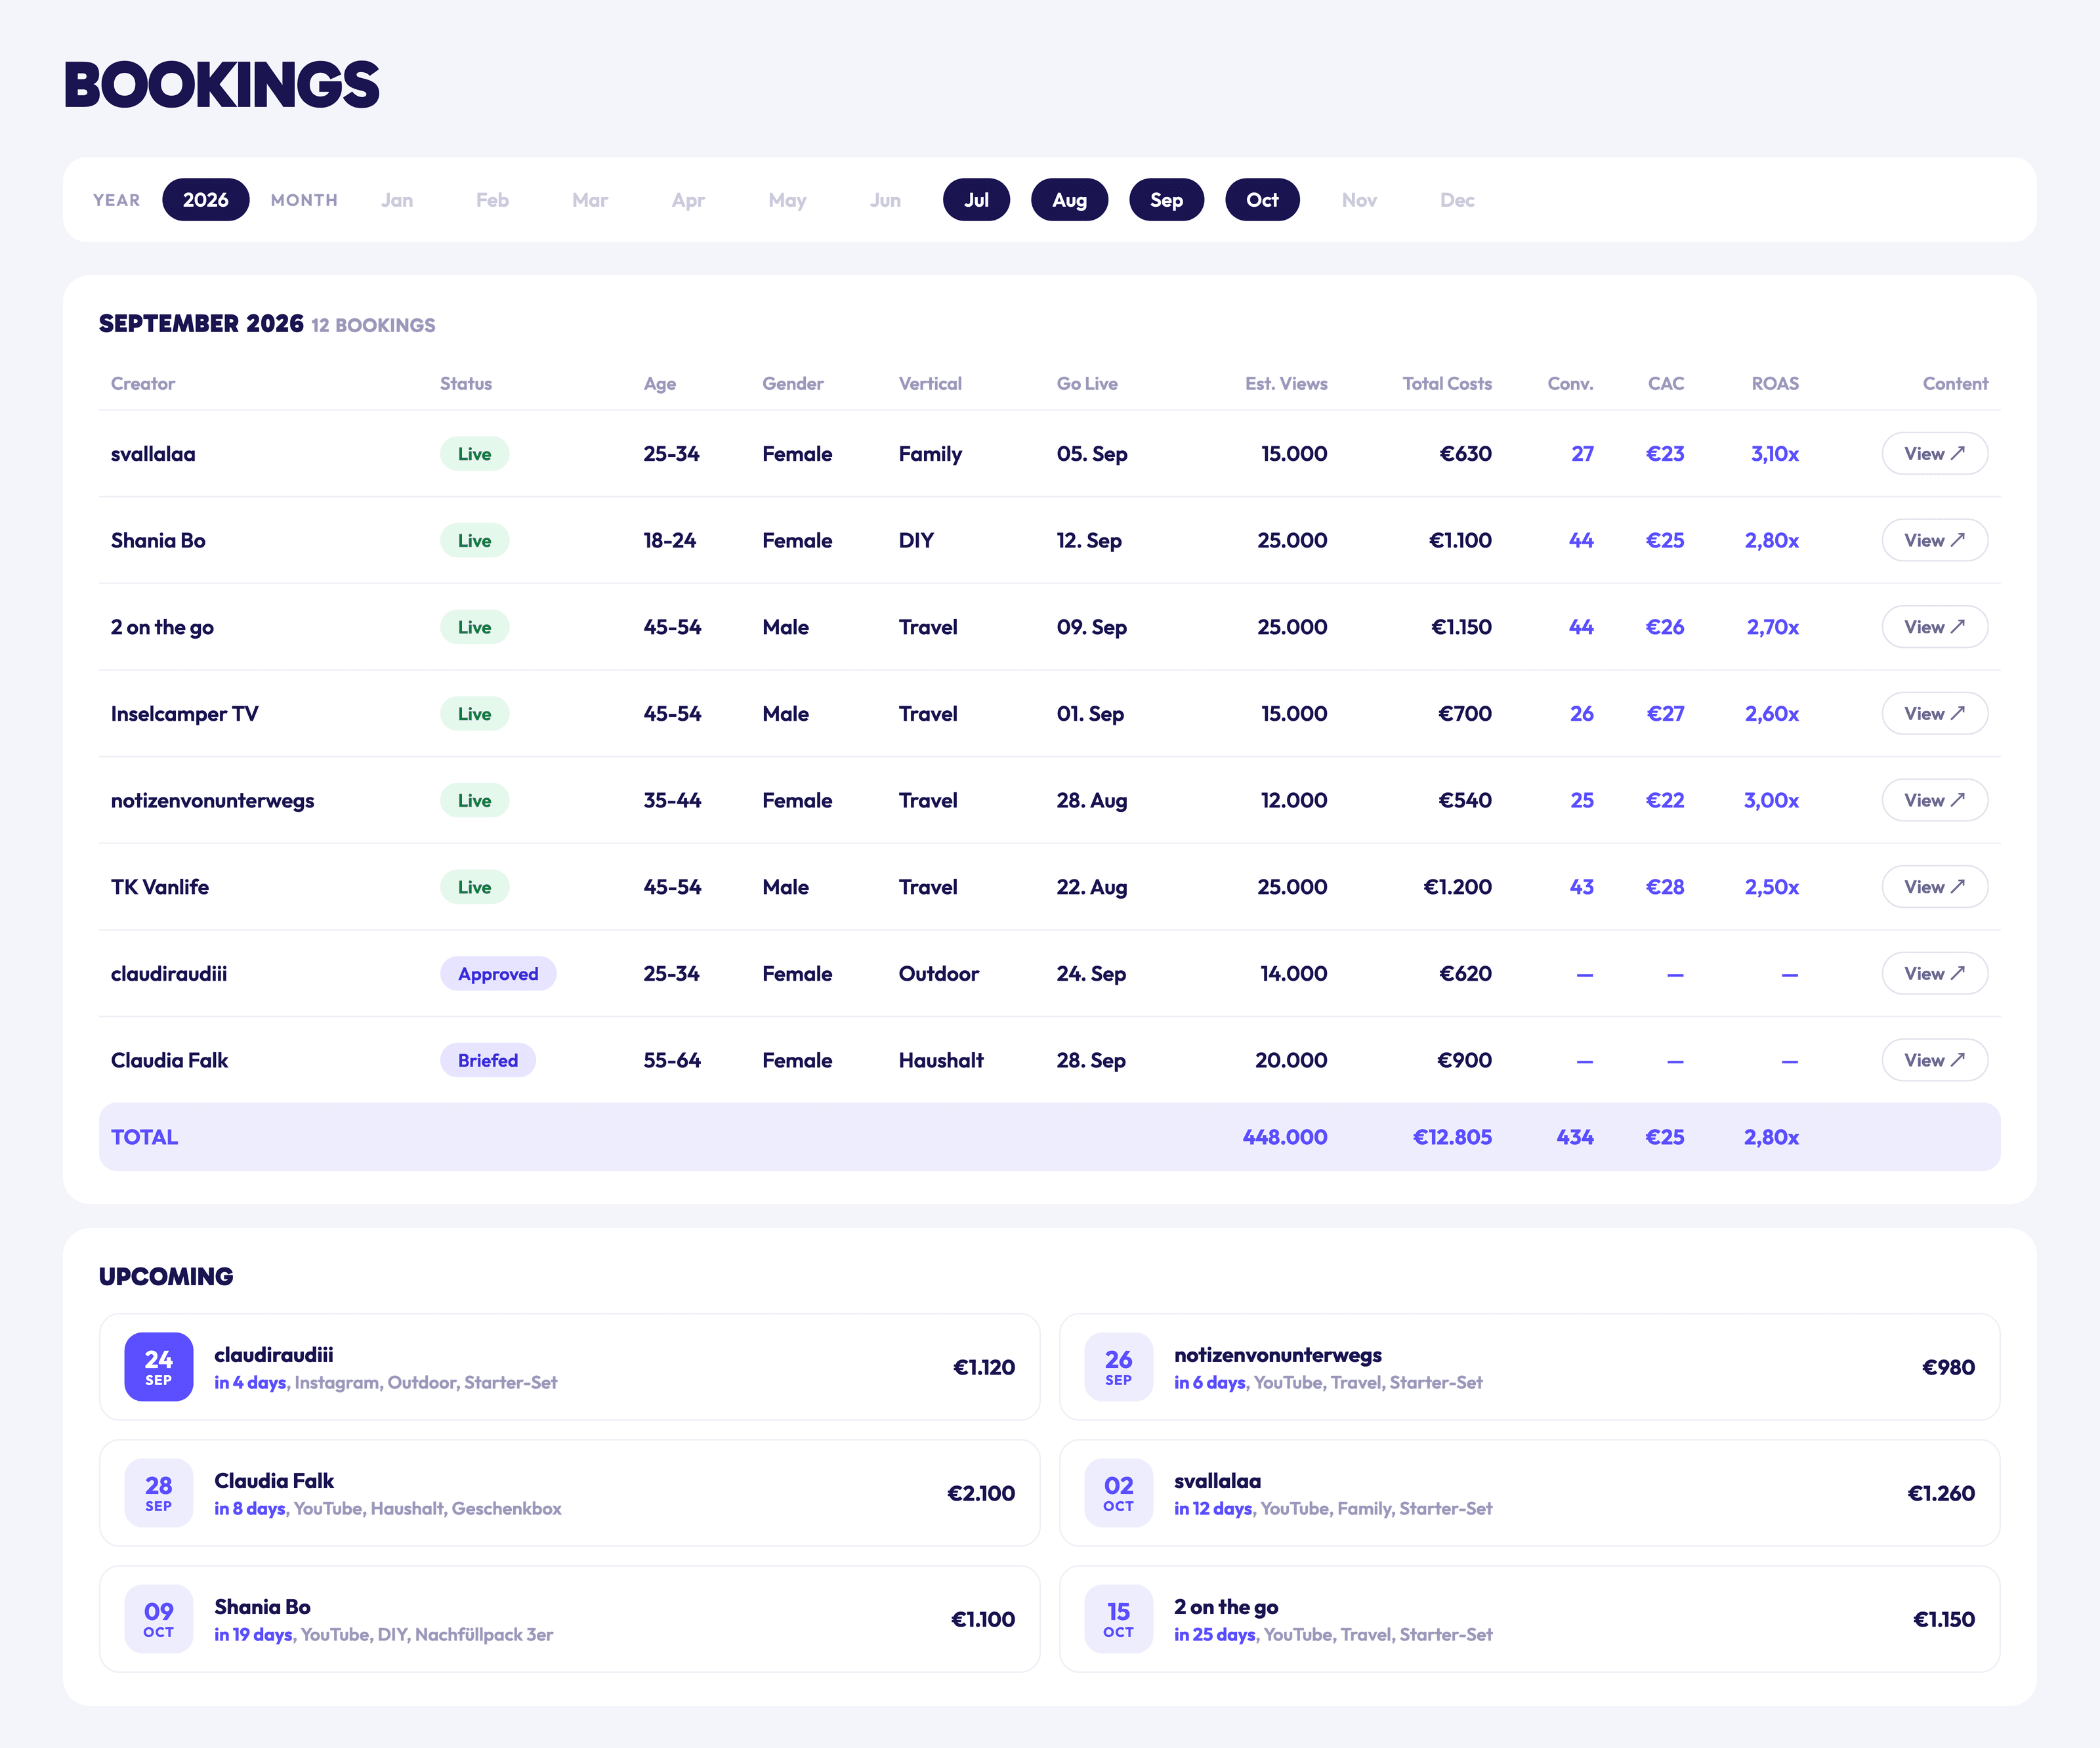Viewport: 2100px width, 1748px height.
Task: Open the upcoming claudiraudiii card dated 24 Sep
Action: (x=569, y=1367)
